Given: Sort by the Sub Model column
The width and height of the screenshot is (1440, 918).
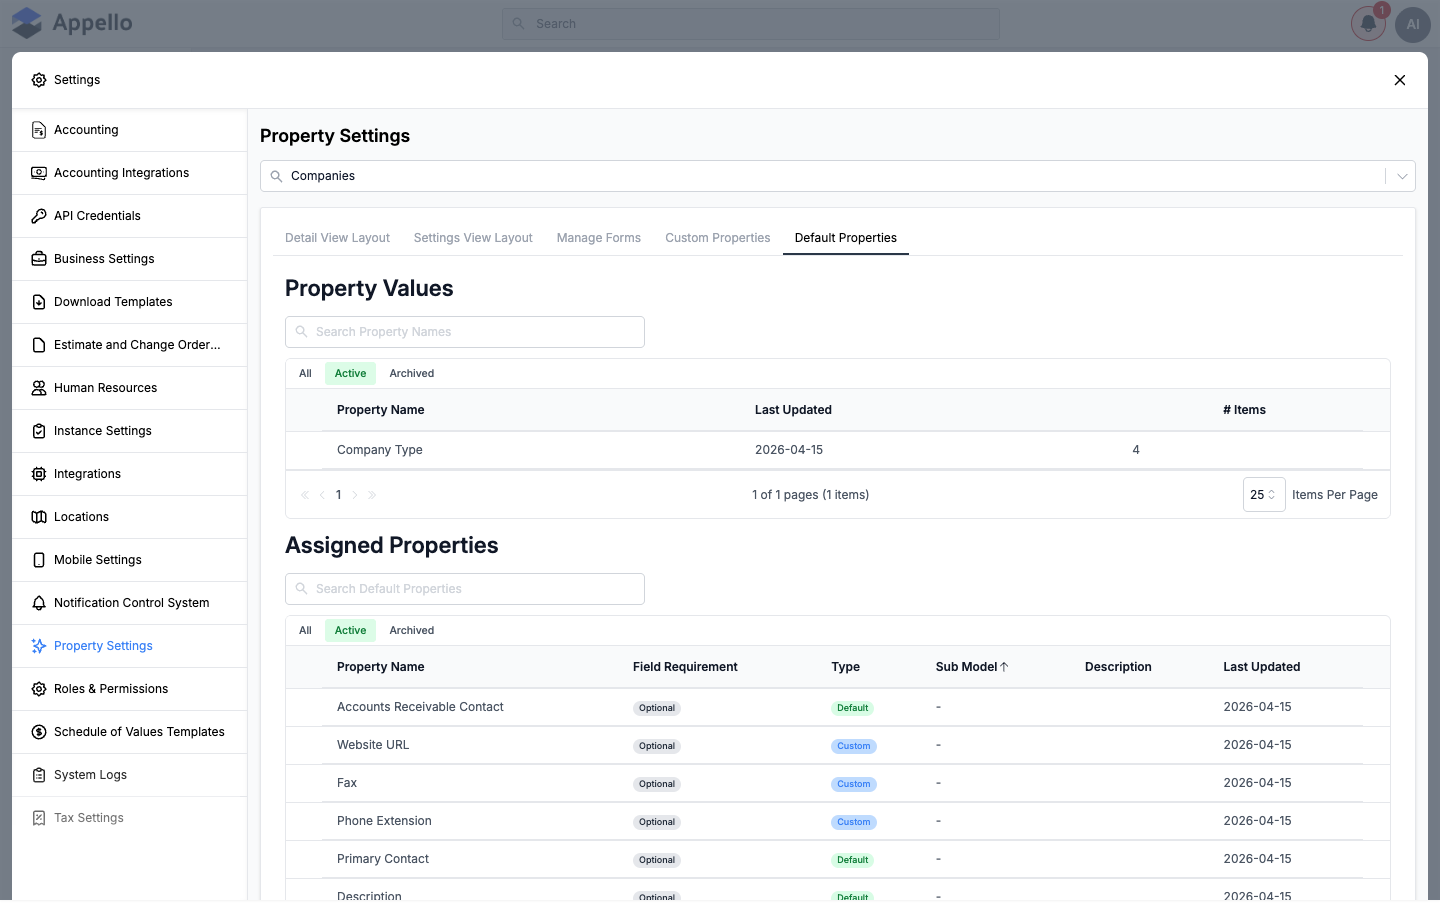Looking at the screenshot, I should 972,667.
